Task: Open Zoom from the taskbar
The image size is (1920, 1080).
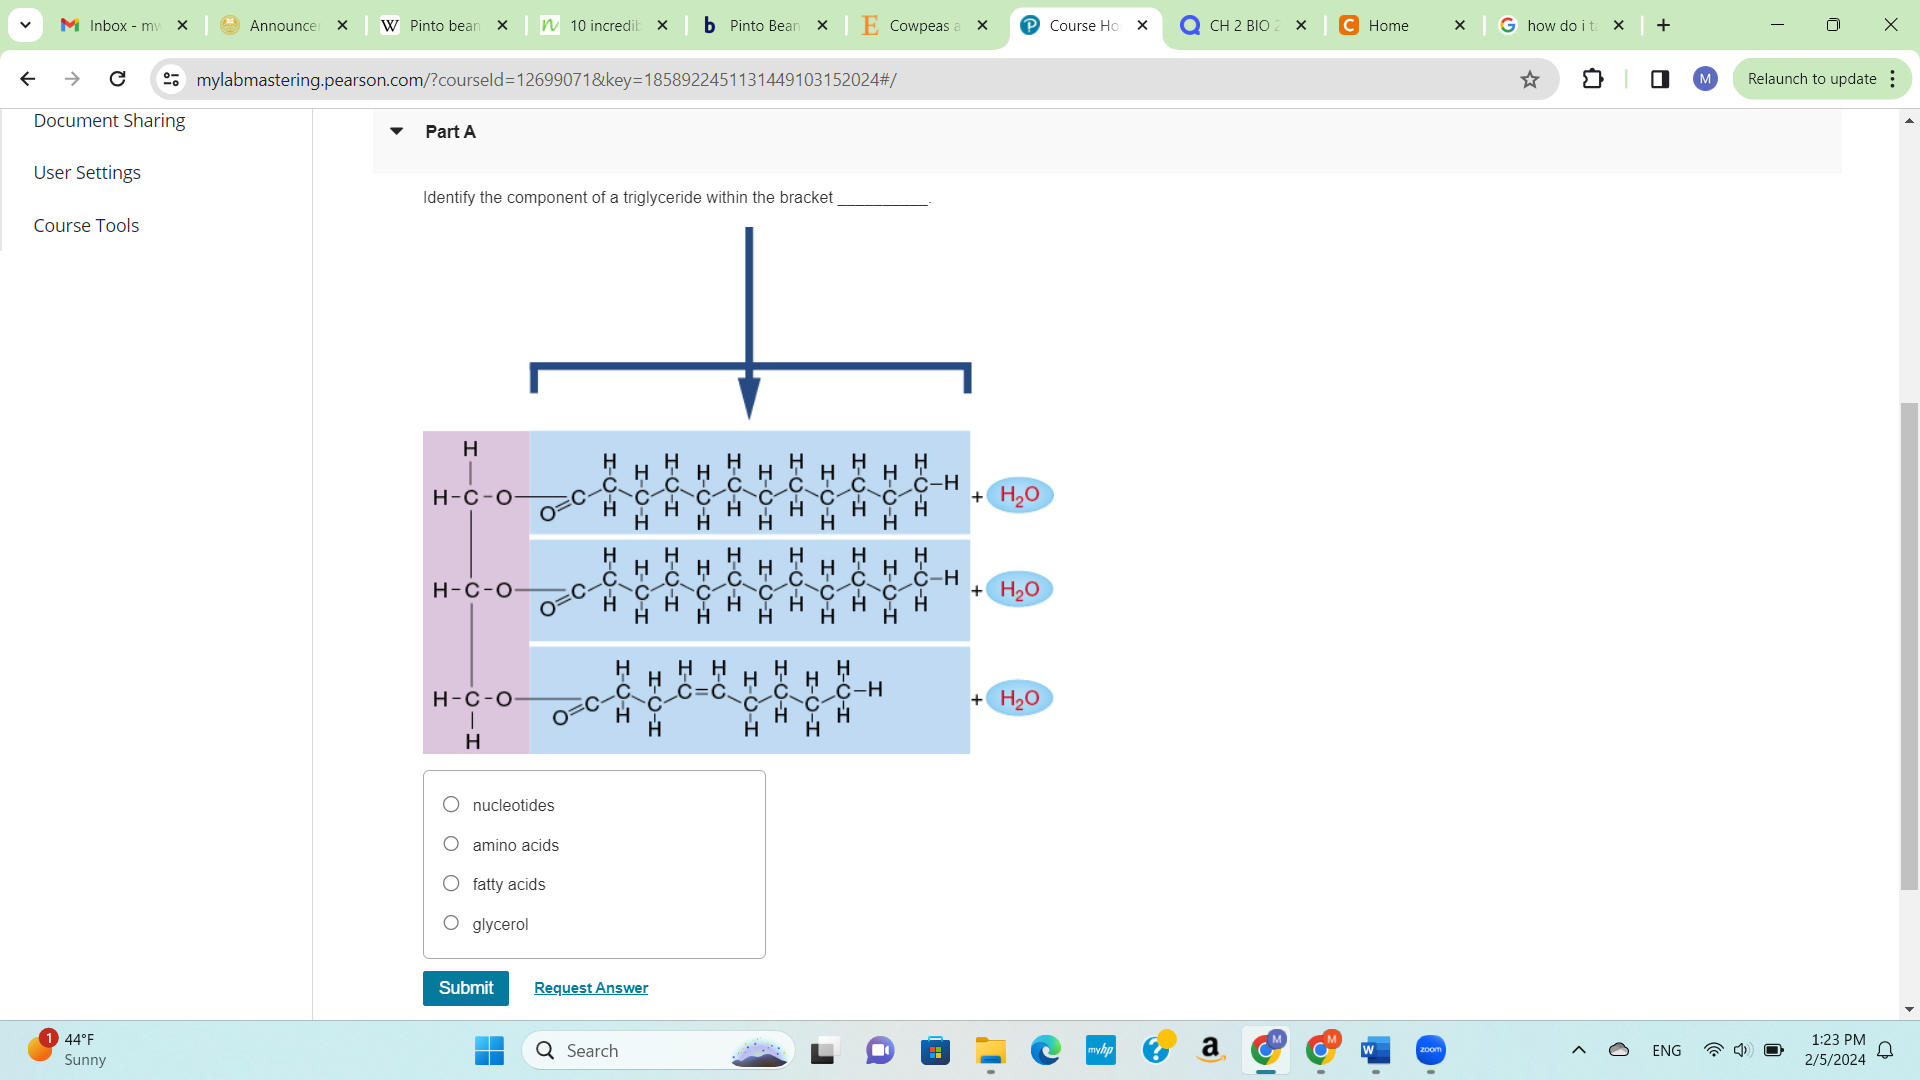Action: tap(1431, 1051)
